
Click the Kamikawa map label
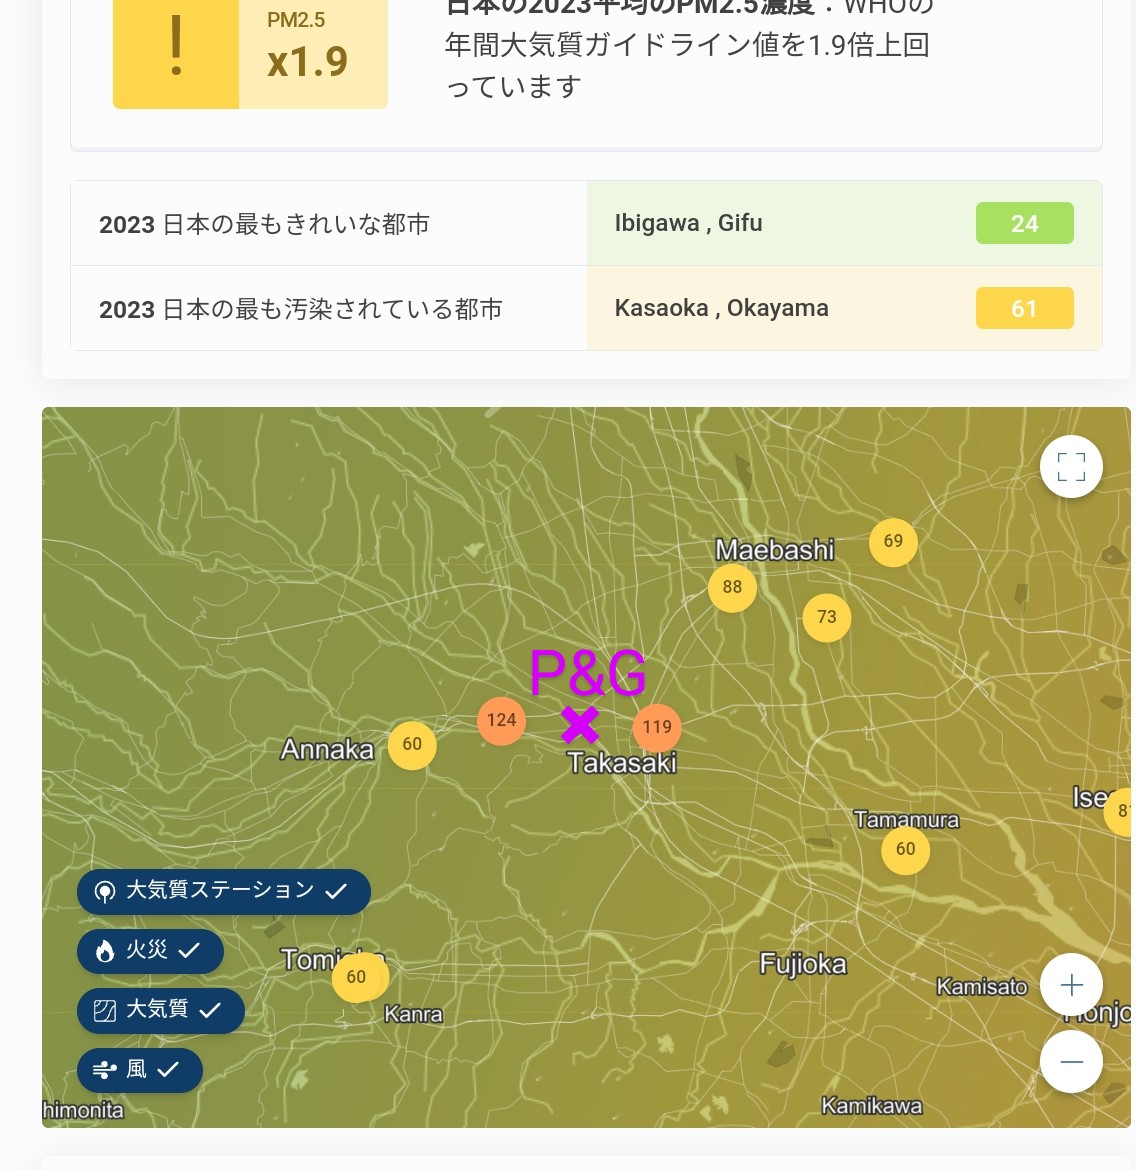pos(872,1105)
